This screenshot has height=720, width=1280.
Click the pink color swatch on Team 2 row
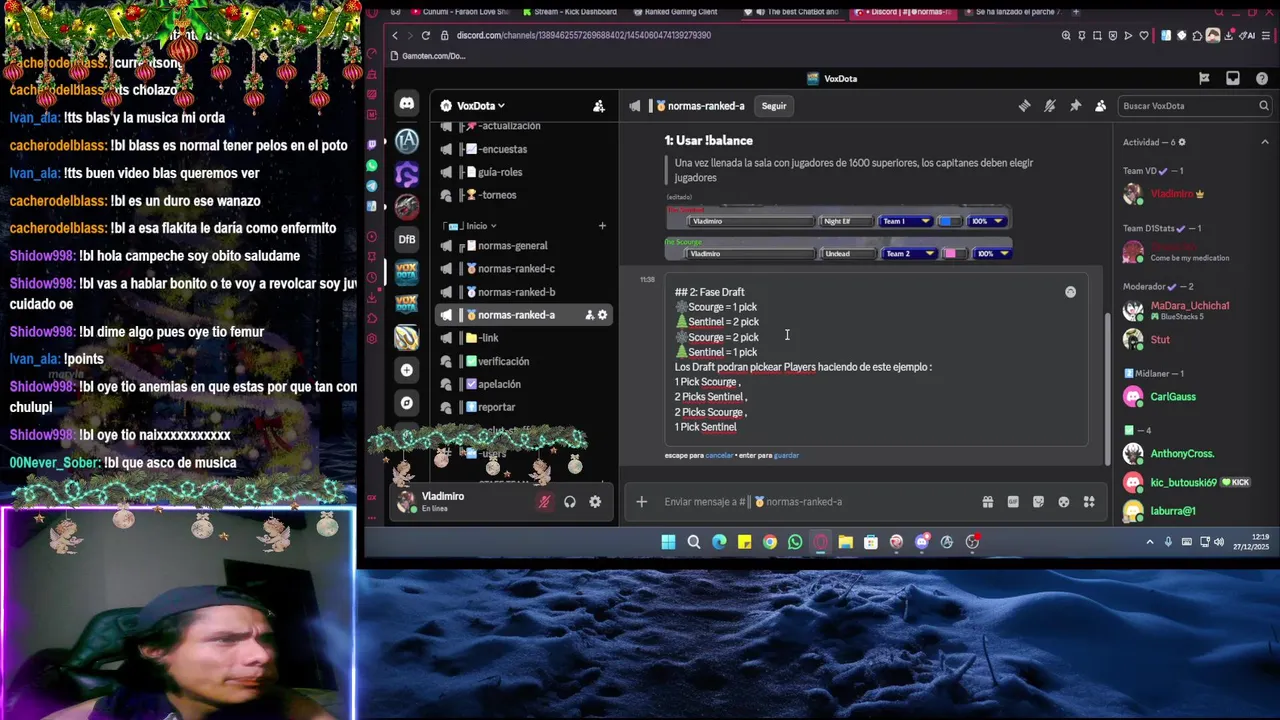(x=953, y=254)
